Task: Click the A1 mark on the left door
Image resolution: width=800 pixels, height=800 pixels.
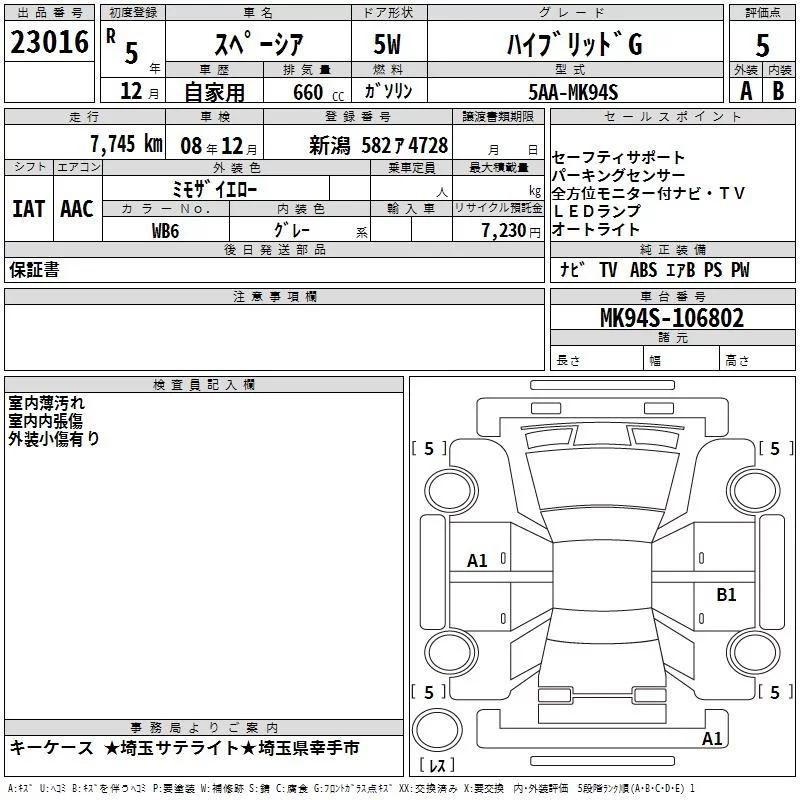Action: (x=477, y=561)
